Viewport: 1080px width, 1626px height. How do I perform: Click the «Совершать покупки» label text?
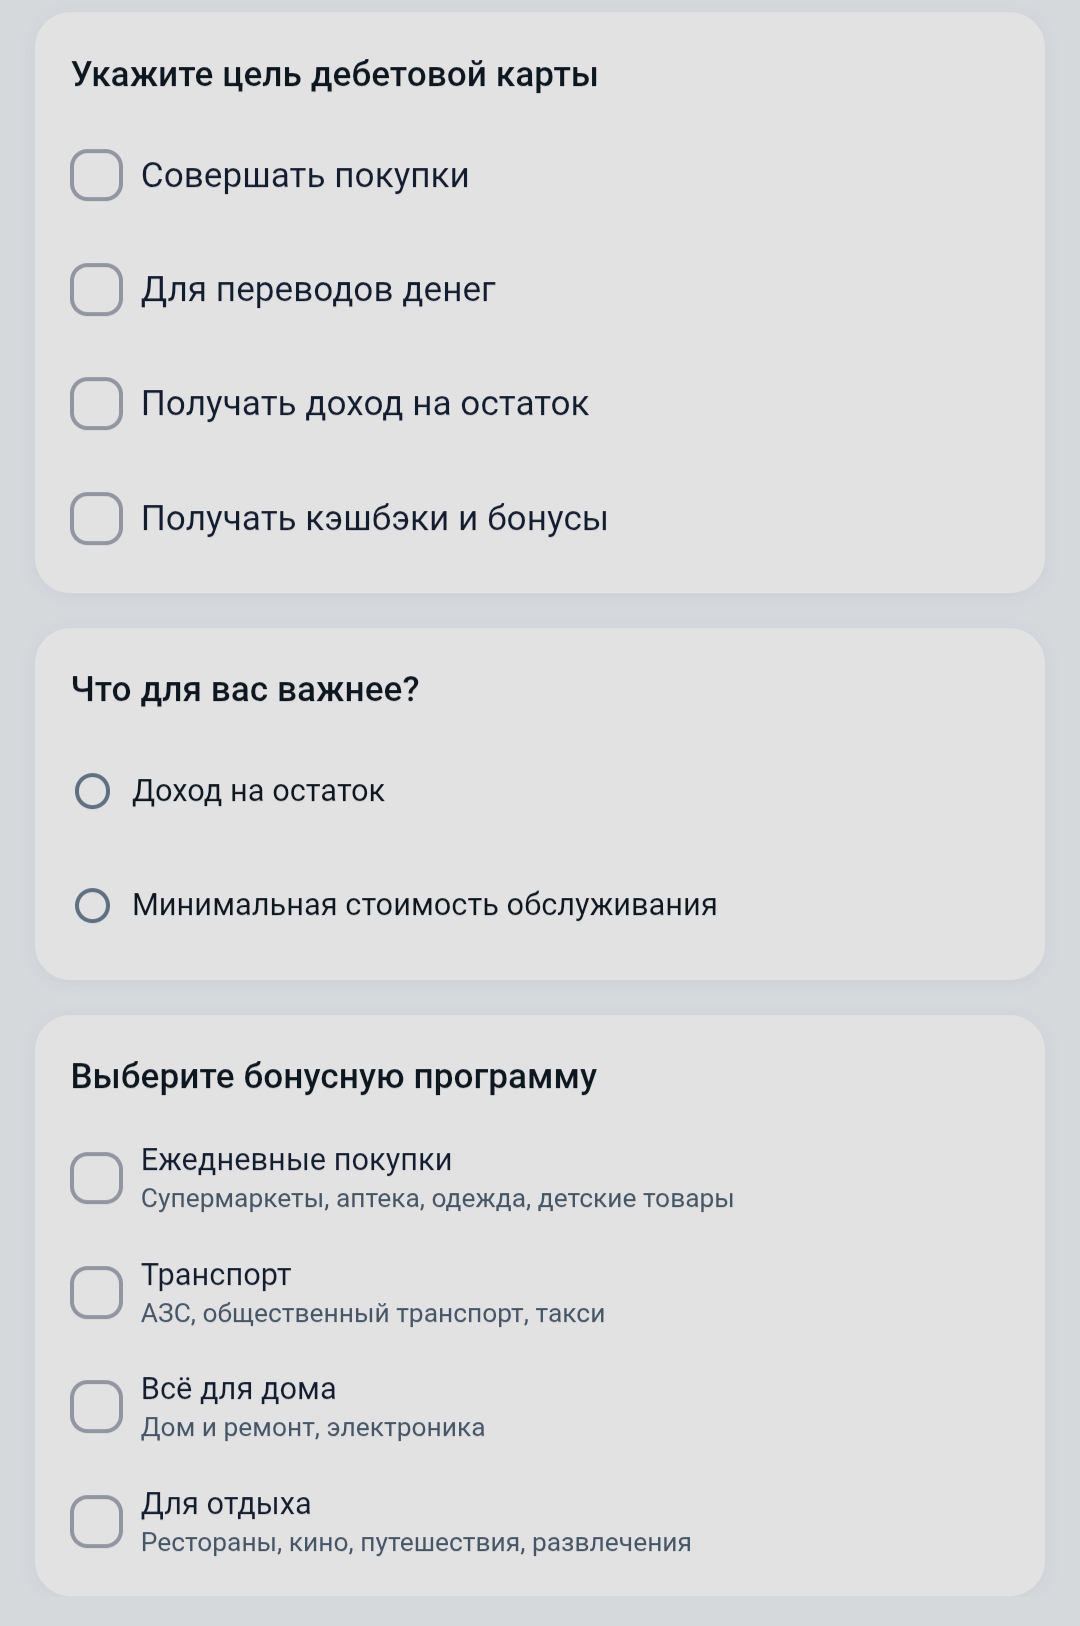pyautogui.click(x=306, y=177)
